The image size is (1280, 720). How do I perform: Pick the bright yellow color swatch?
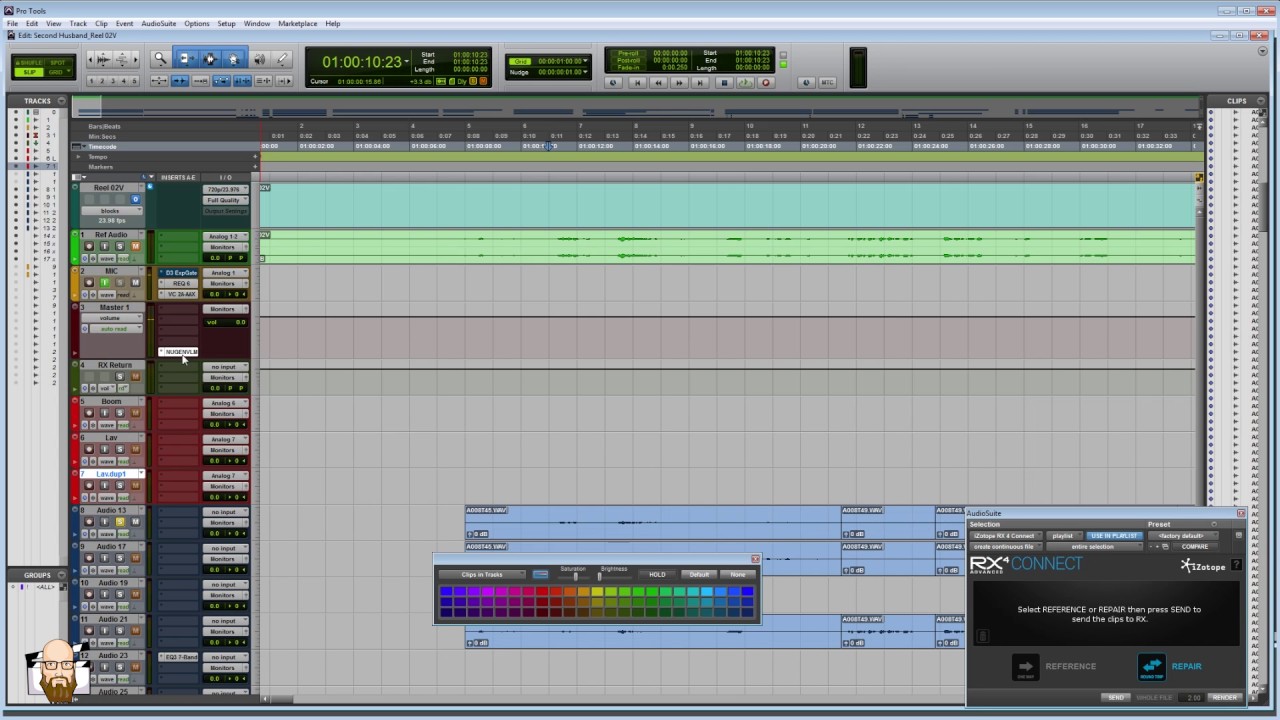[597, 591]
